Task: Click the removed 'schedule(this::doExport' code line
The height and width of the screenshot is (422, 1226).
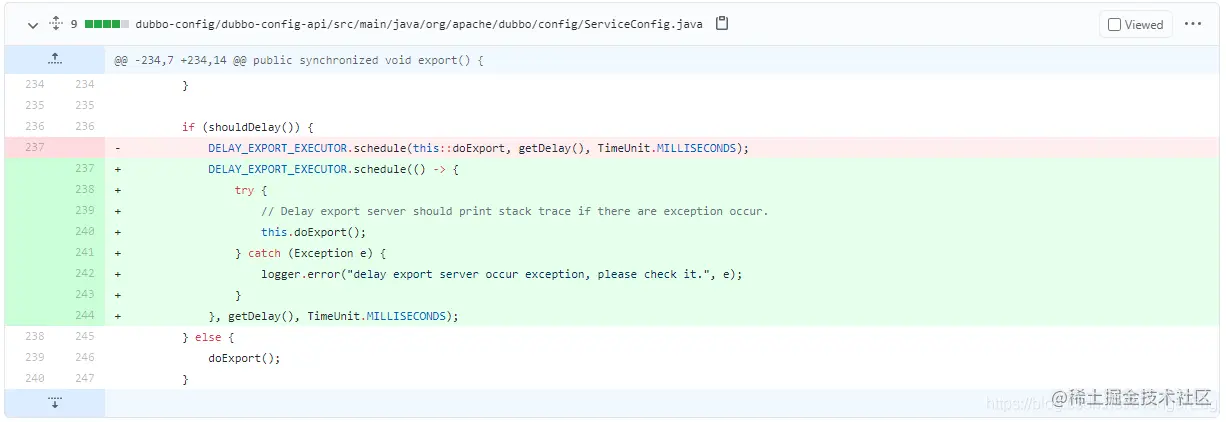Action: click(x=479, y=148)
